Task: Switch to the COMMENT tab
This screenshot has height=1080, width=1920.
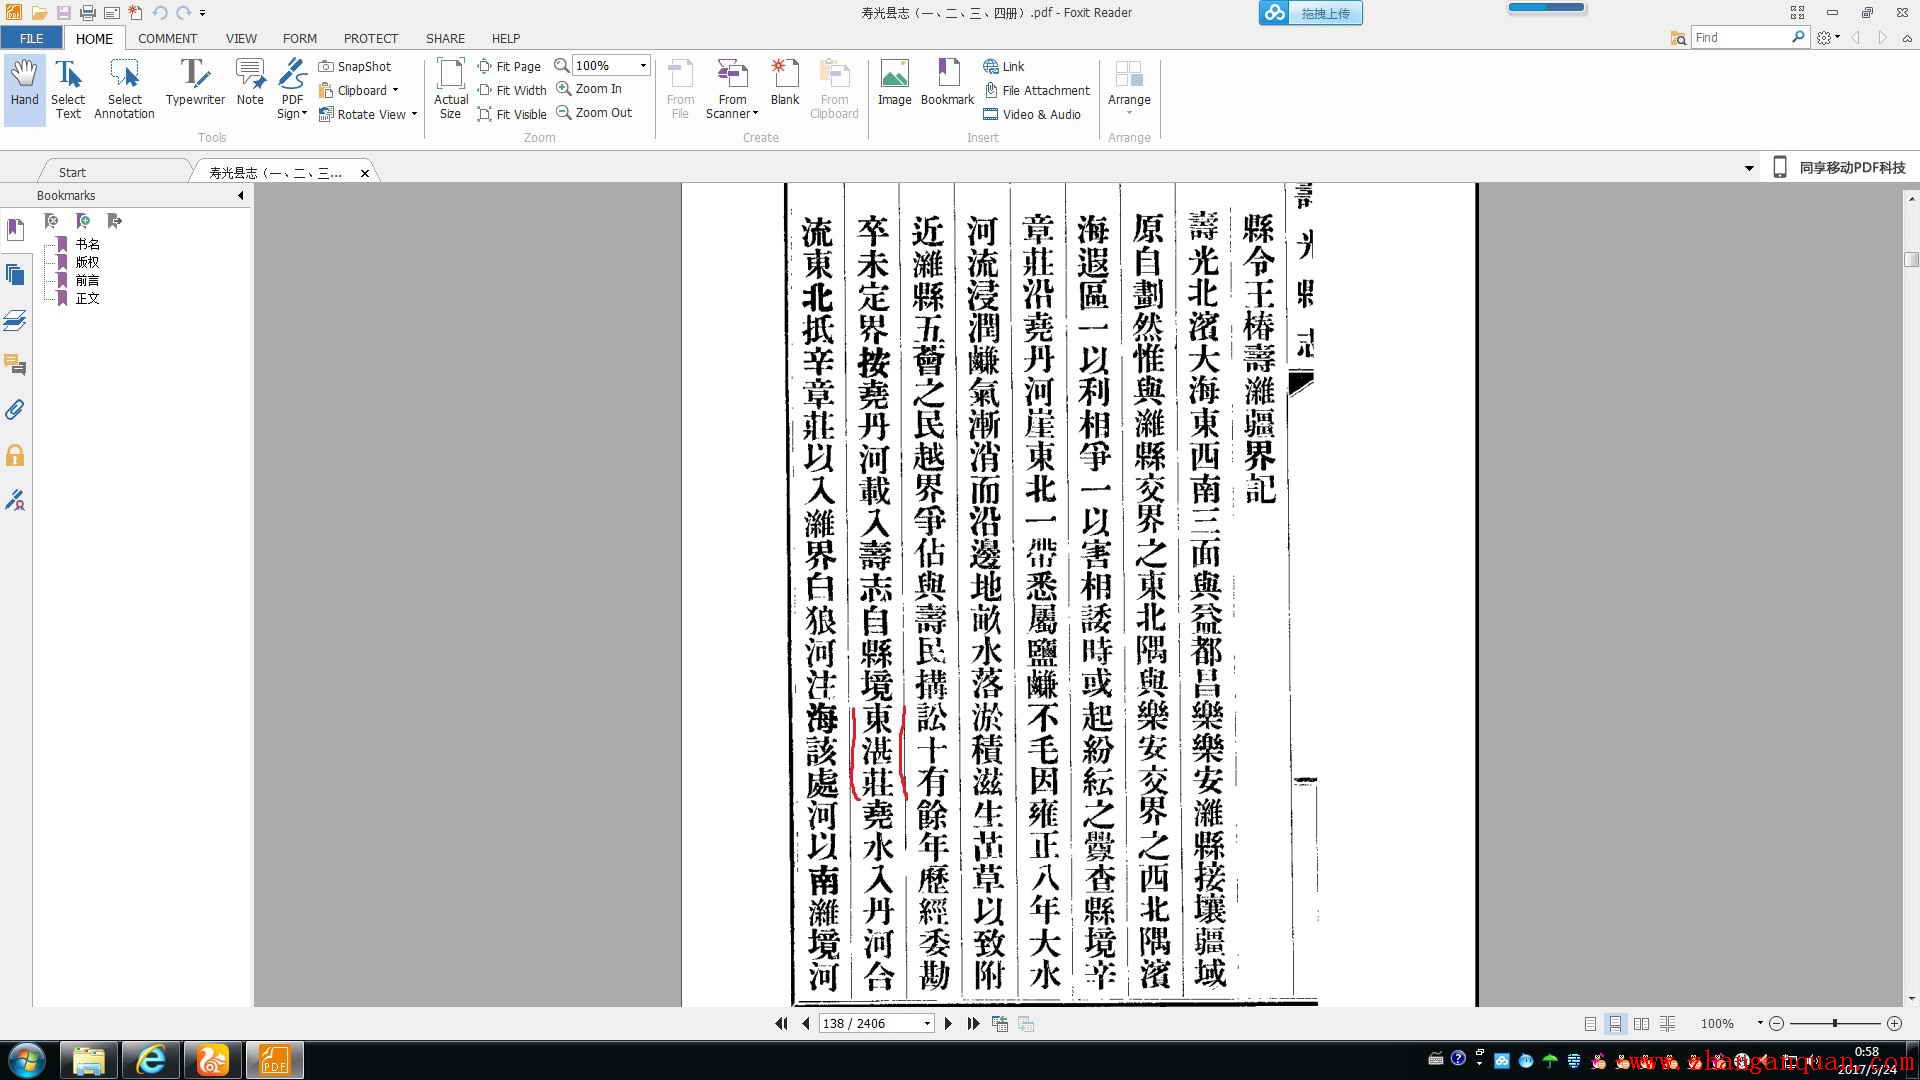Action: (x=167, y=38)
